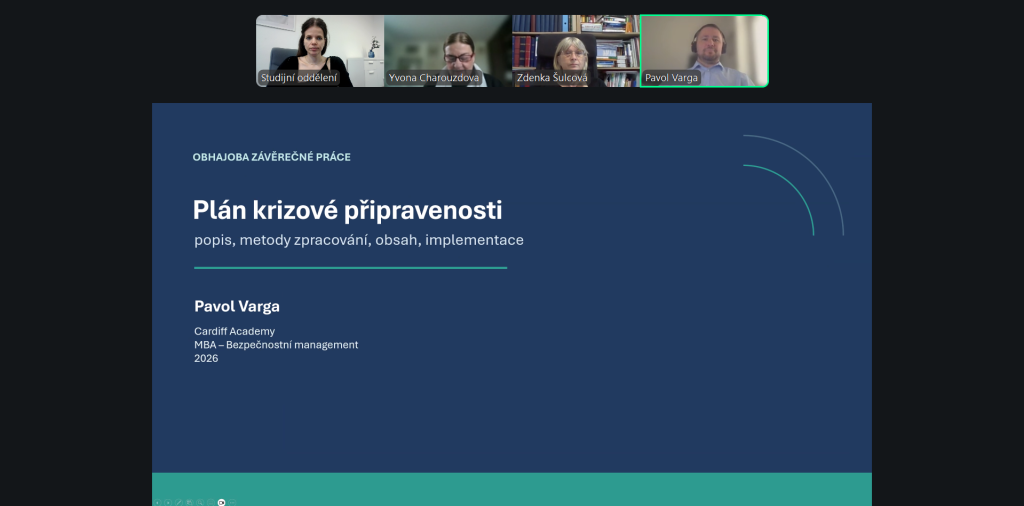Click the 'Plán krizové připravenosti' title
This screenshot has height=506, width=1024.
click(x=347, y=211)
